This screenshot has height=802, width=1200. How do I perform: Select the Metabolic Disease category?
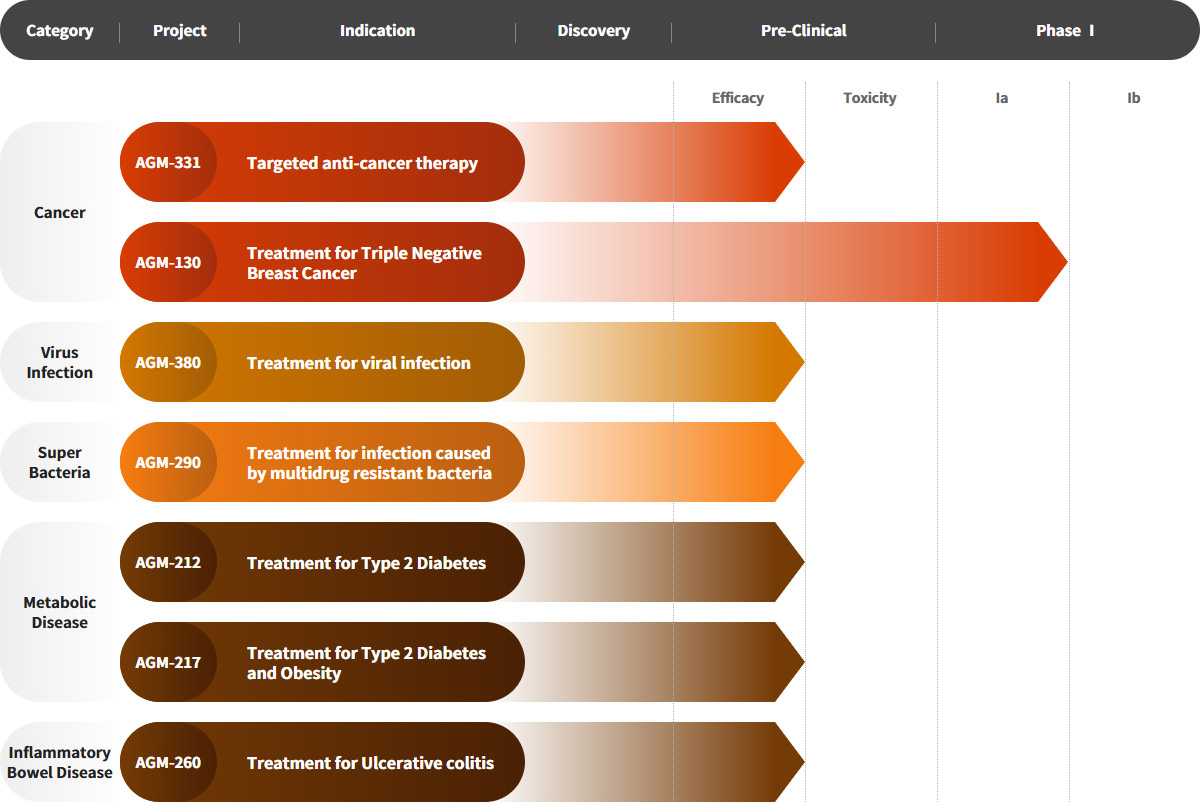tap(60, 612)
